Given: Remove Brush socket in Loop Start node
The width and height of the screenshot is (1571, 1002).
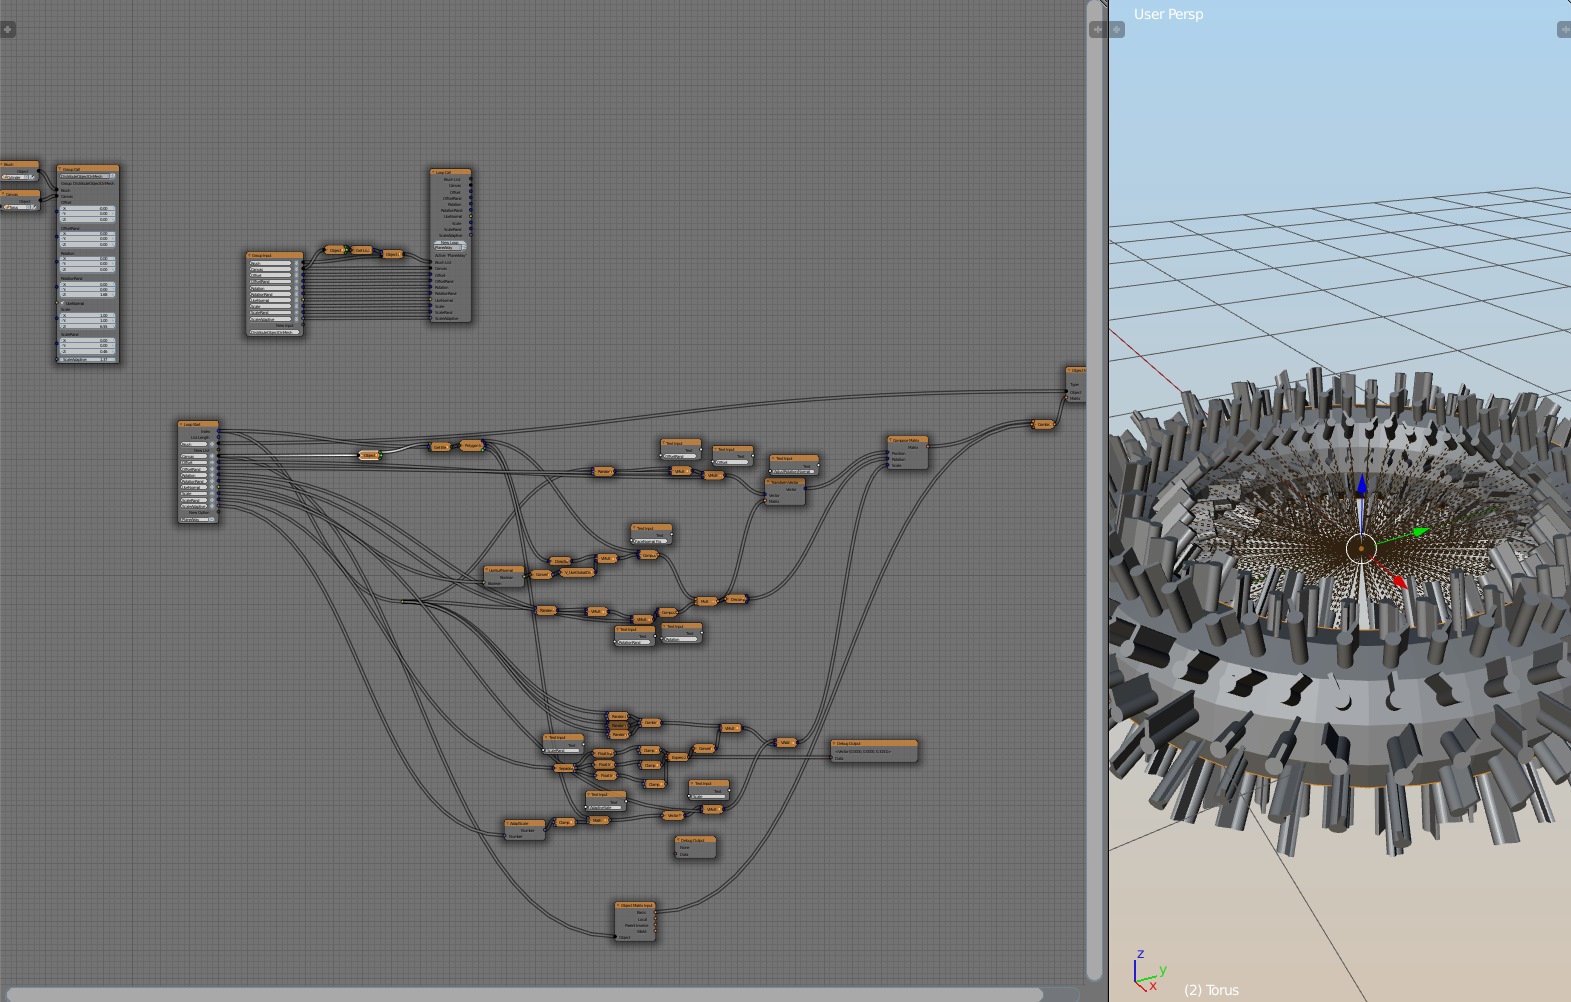Looking at the screenshot, I should coord(212,444).
